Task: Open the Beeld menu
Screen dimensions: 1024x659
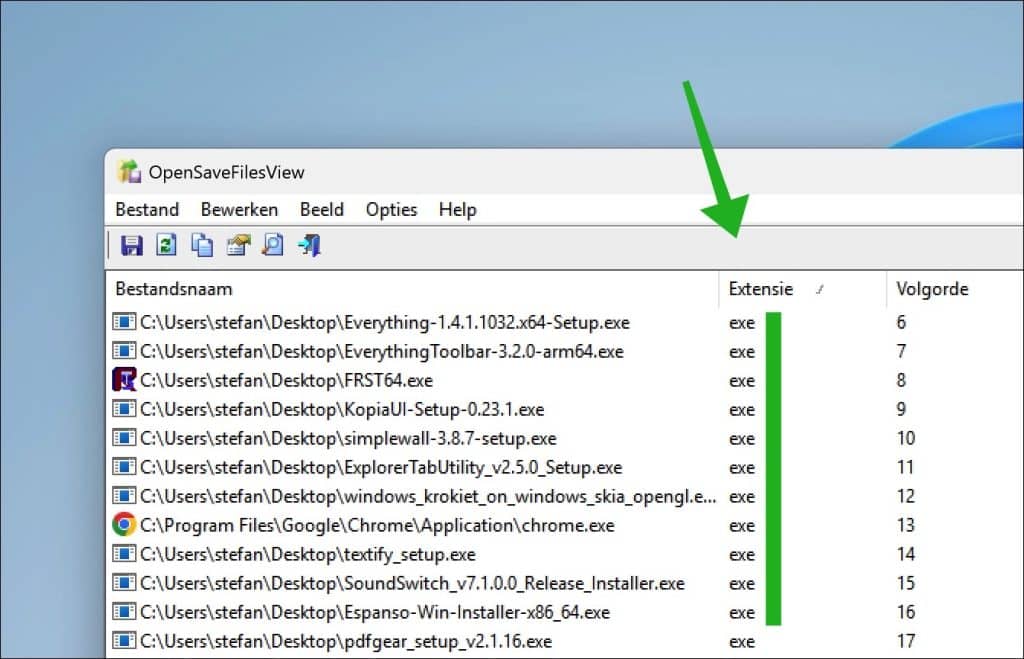Action: [321, 210]
